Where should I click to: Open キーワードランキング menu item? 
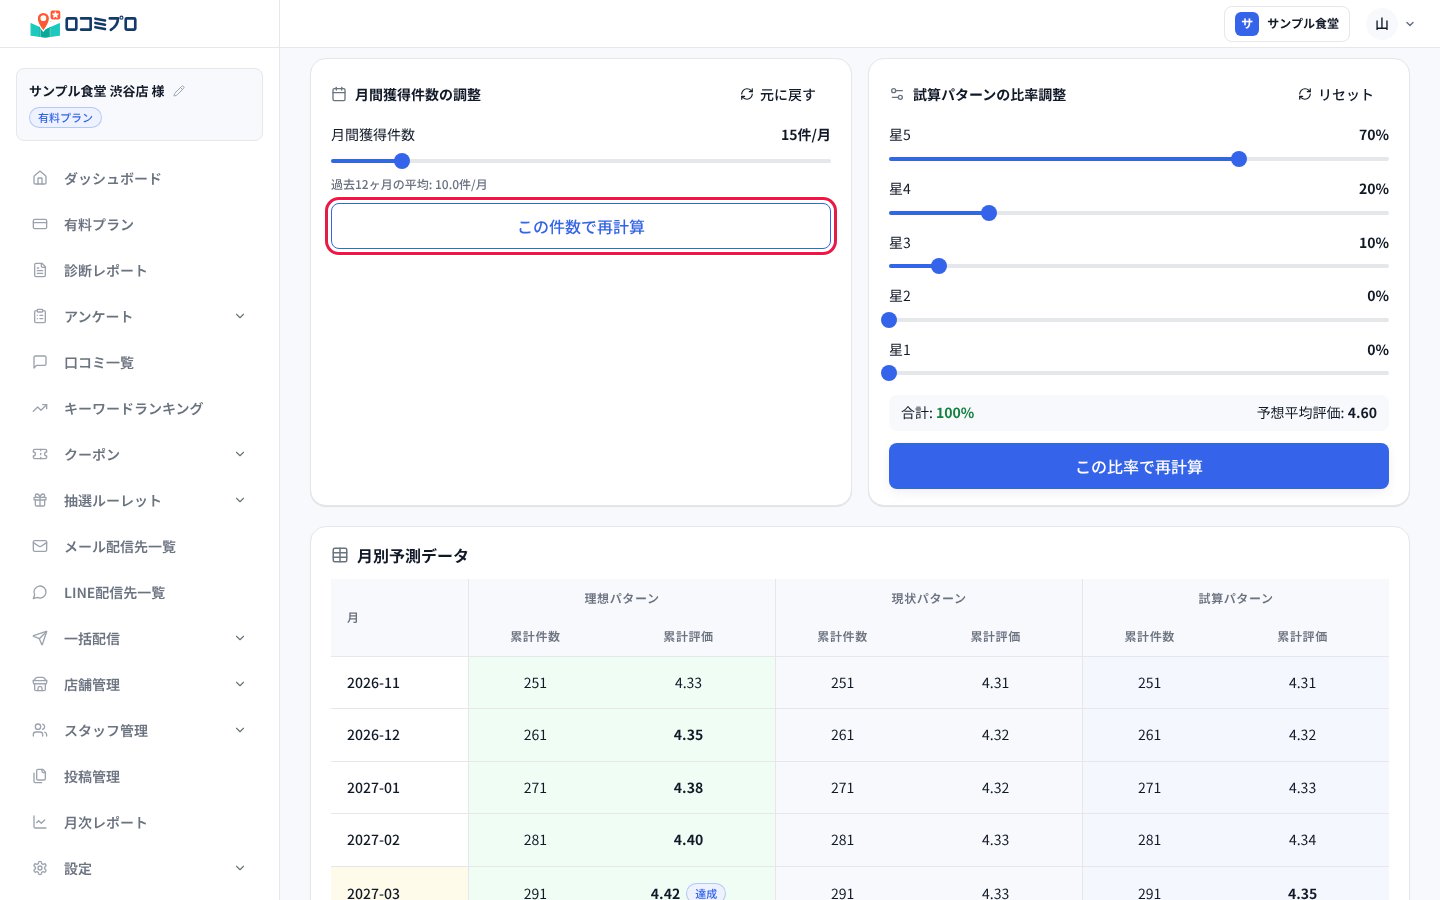(x=139, y=408)
